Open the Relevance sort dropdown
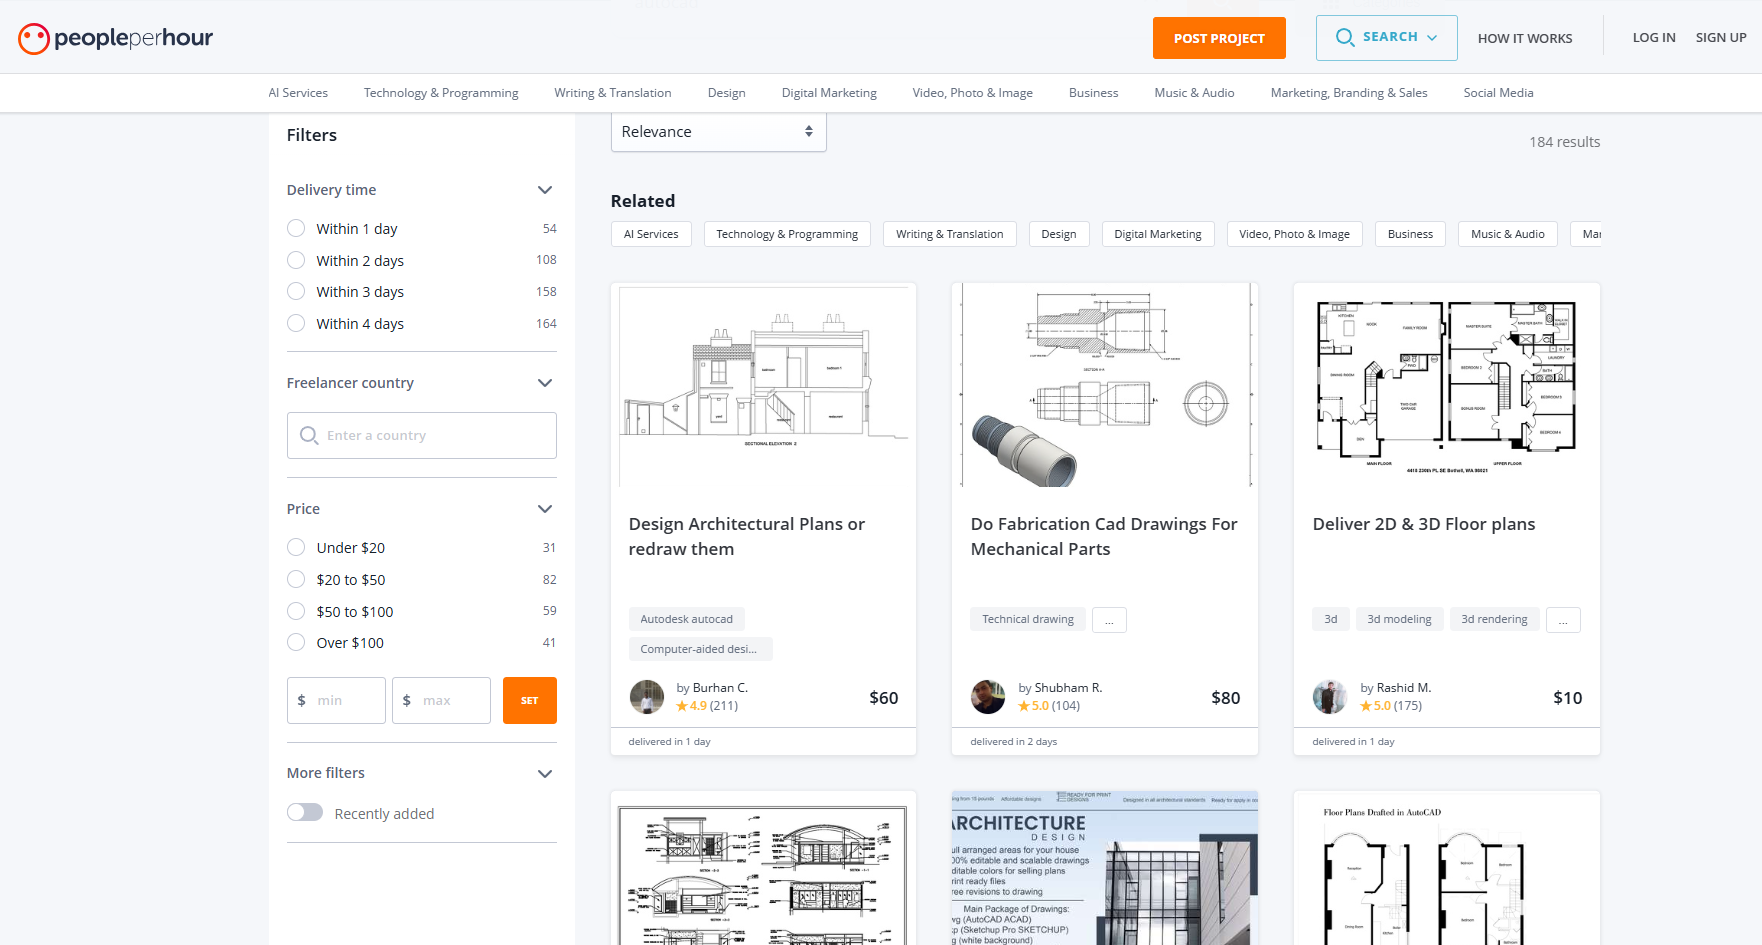The image size is (1762, 945). click(x=718, y=132)
